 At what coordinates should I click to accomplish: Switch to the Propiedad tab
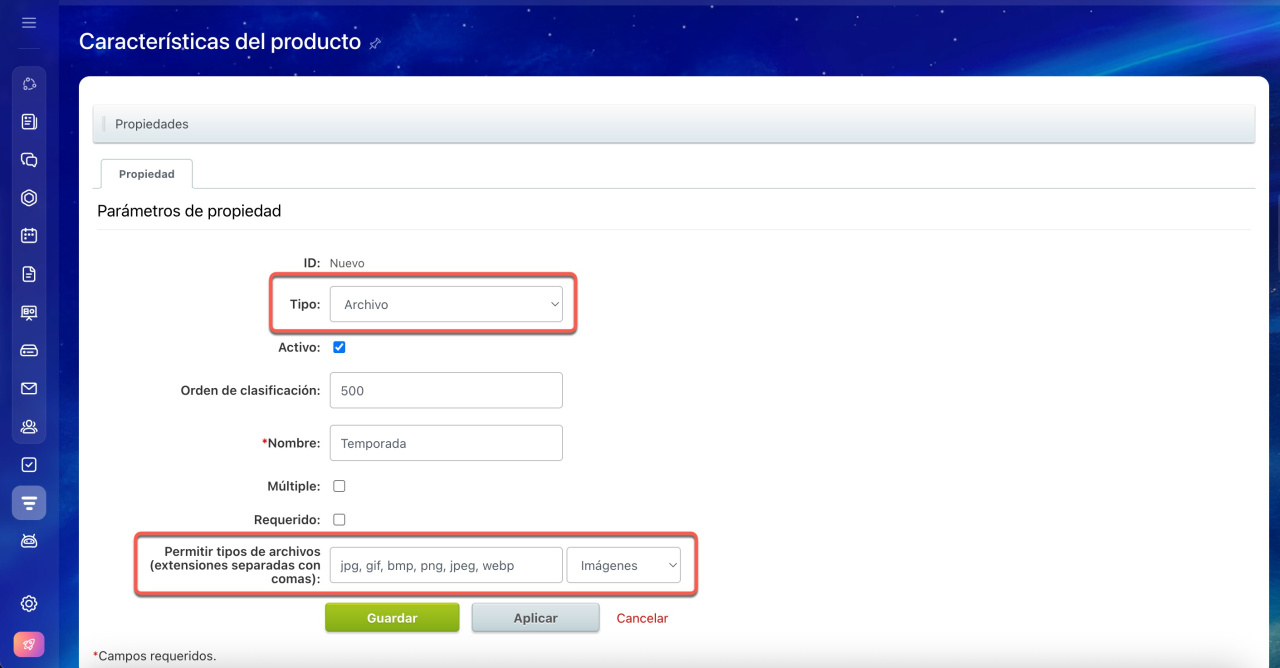[x=147, y=174]
